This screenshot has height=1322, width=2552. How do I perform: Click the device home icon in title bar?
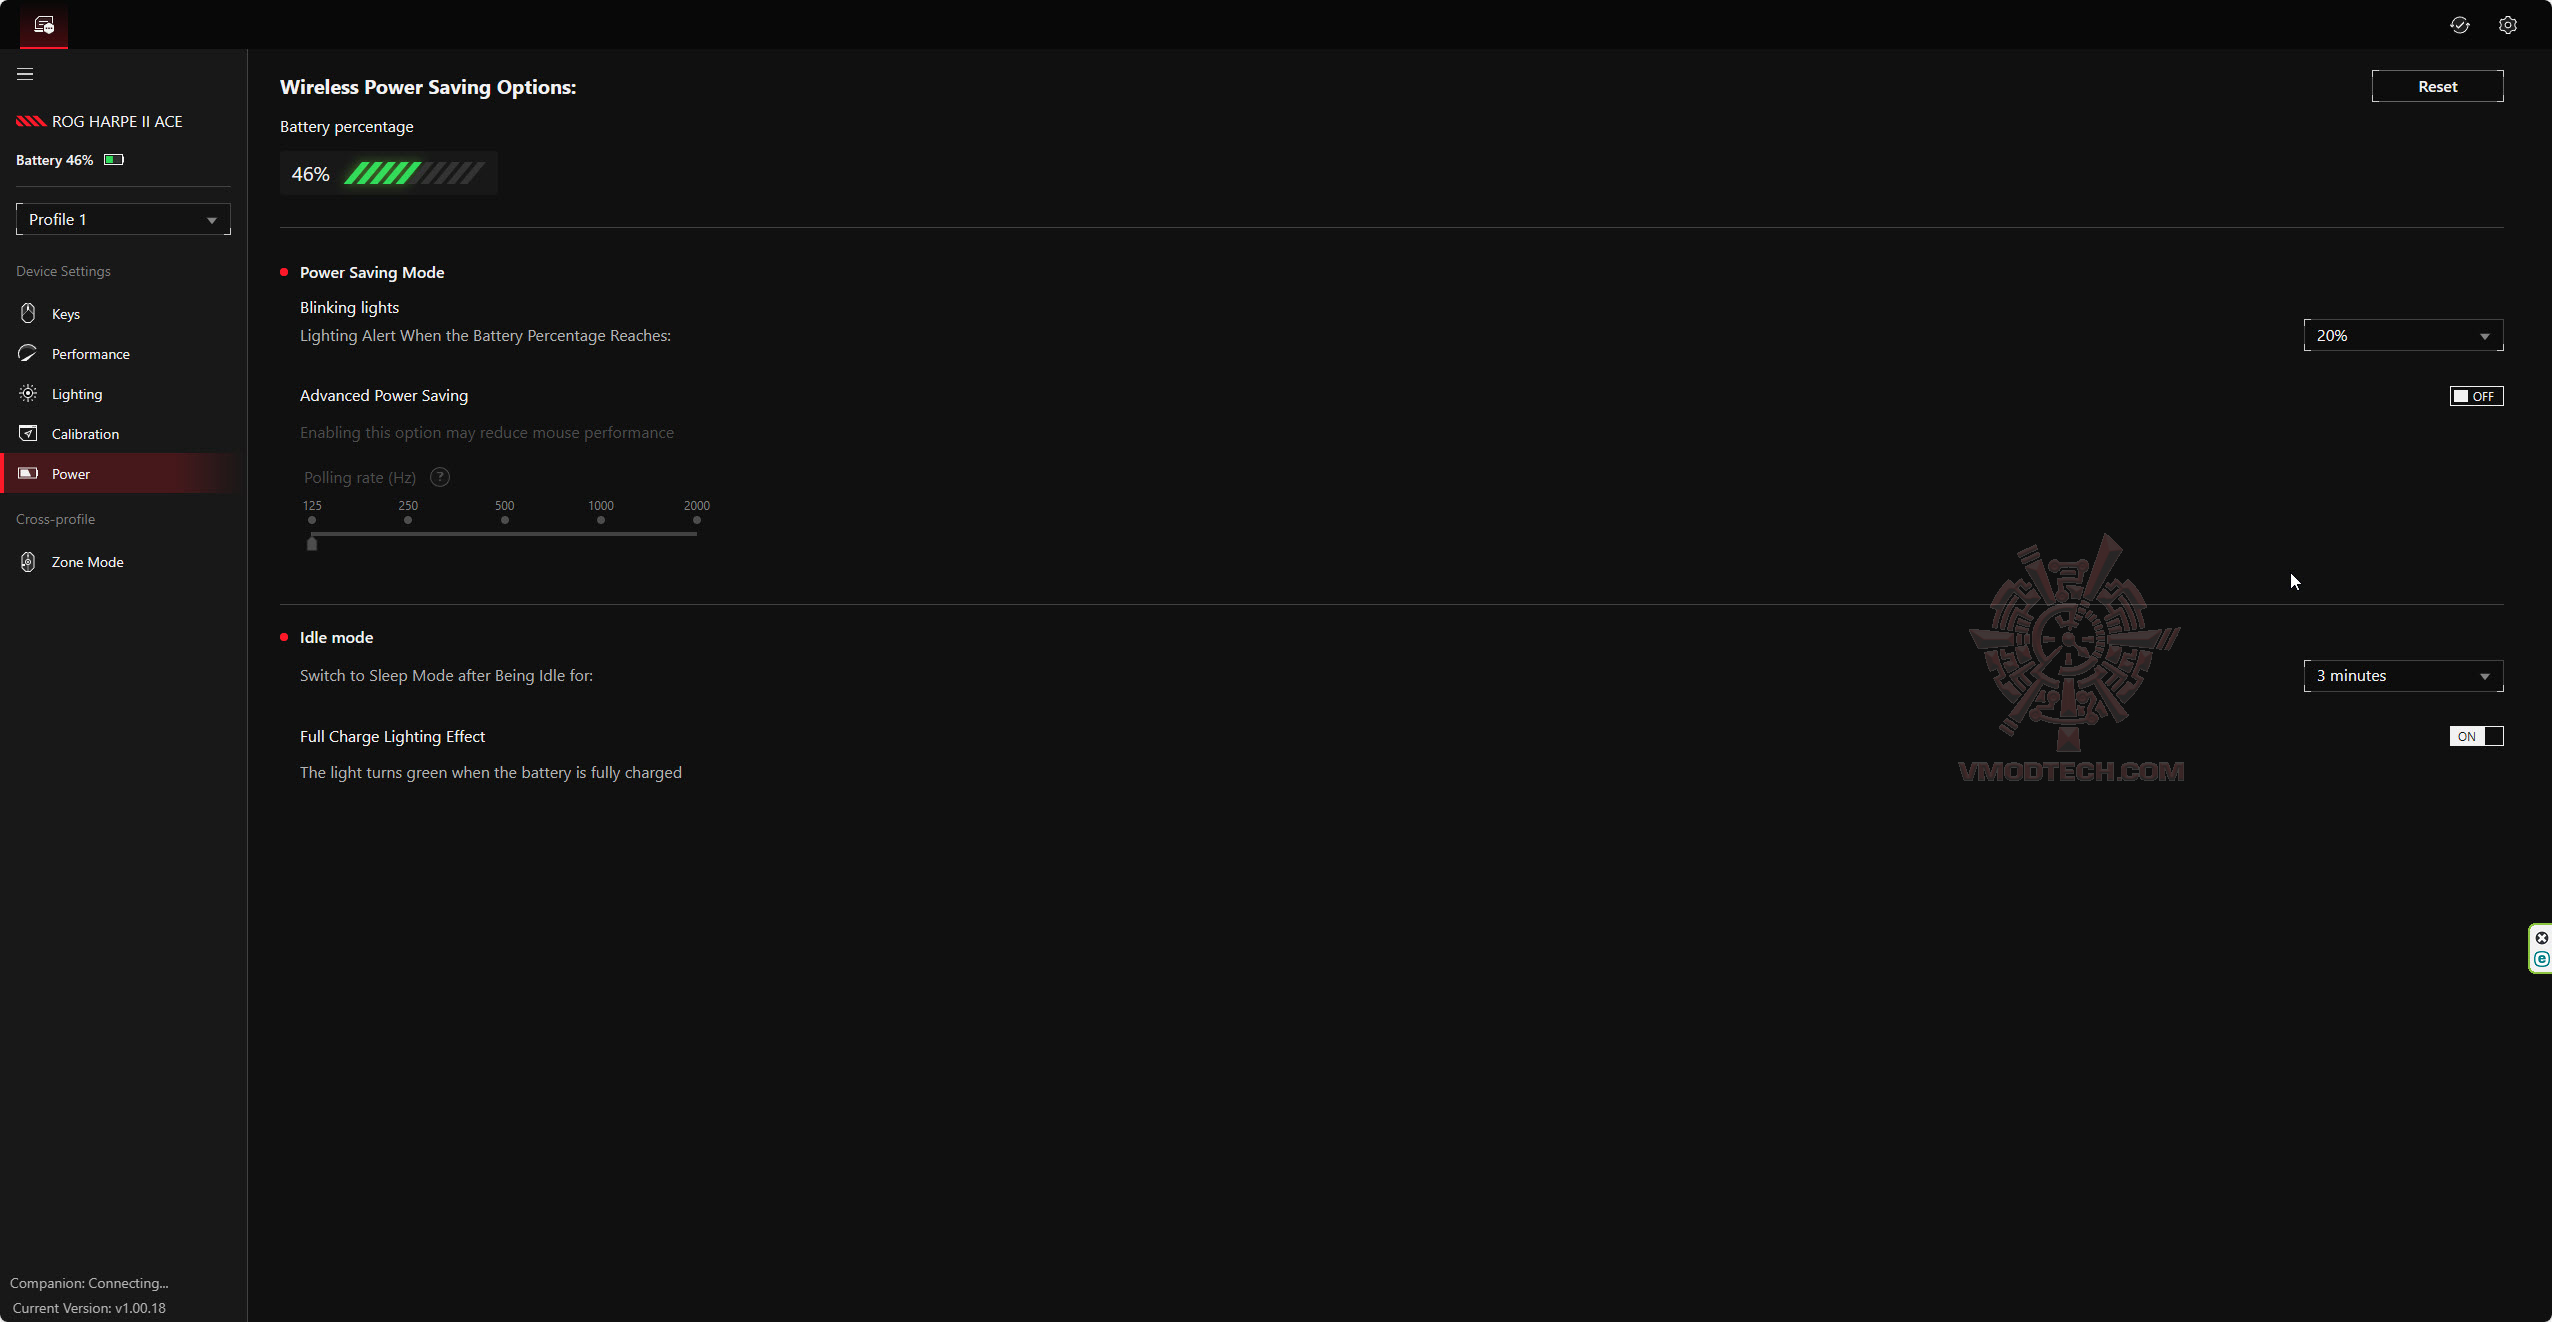coord(44,25)
